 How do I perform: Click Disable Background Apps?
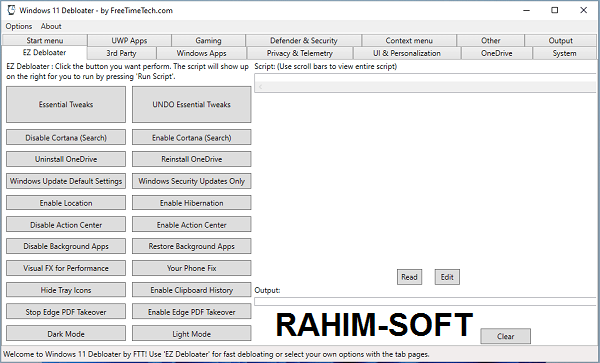pyautogui.click(x=66, y=246)
